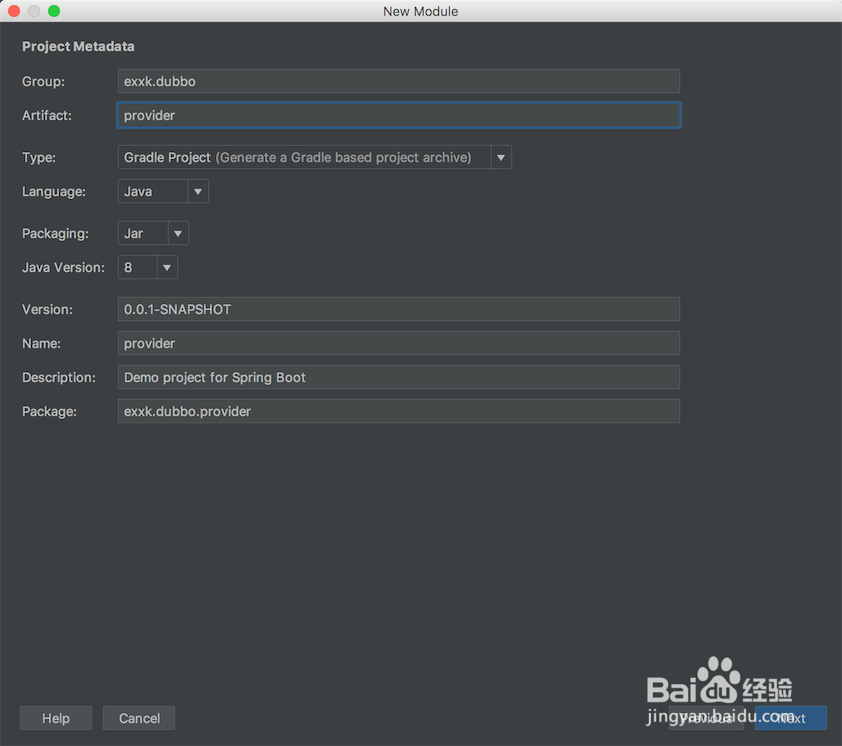
Task: Click the Type: label
Action: point(39,157)
